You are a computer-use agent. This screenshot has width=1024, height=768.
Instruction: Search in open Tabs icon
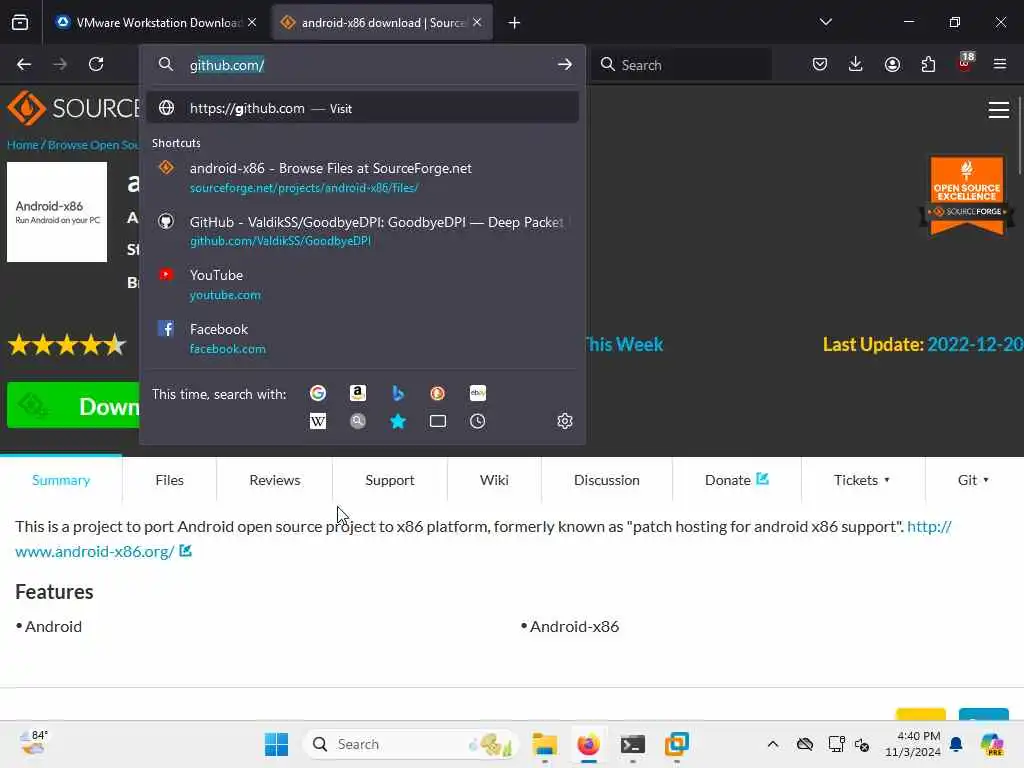tap(438, 421)
